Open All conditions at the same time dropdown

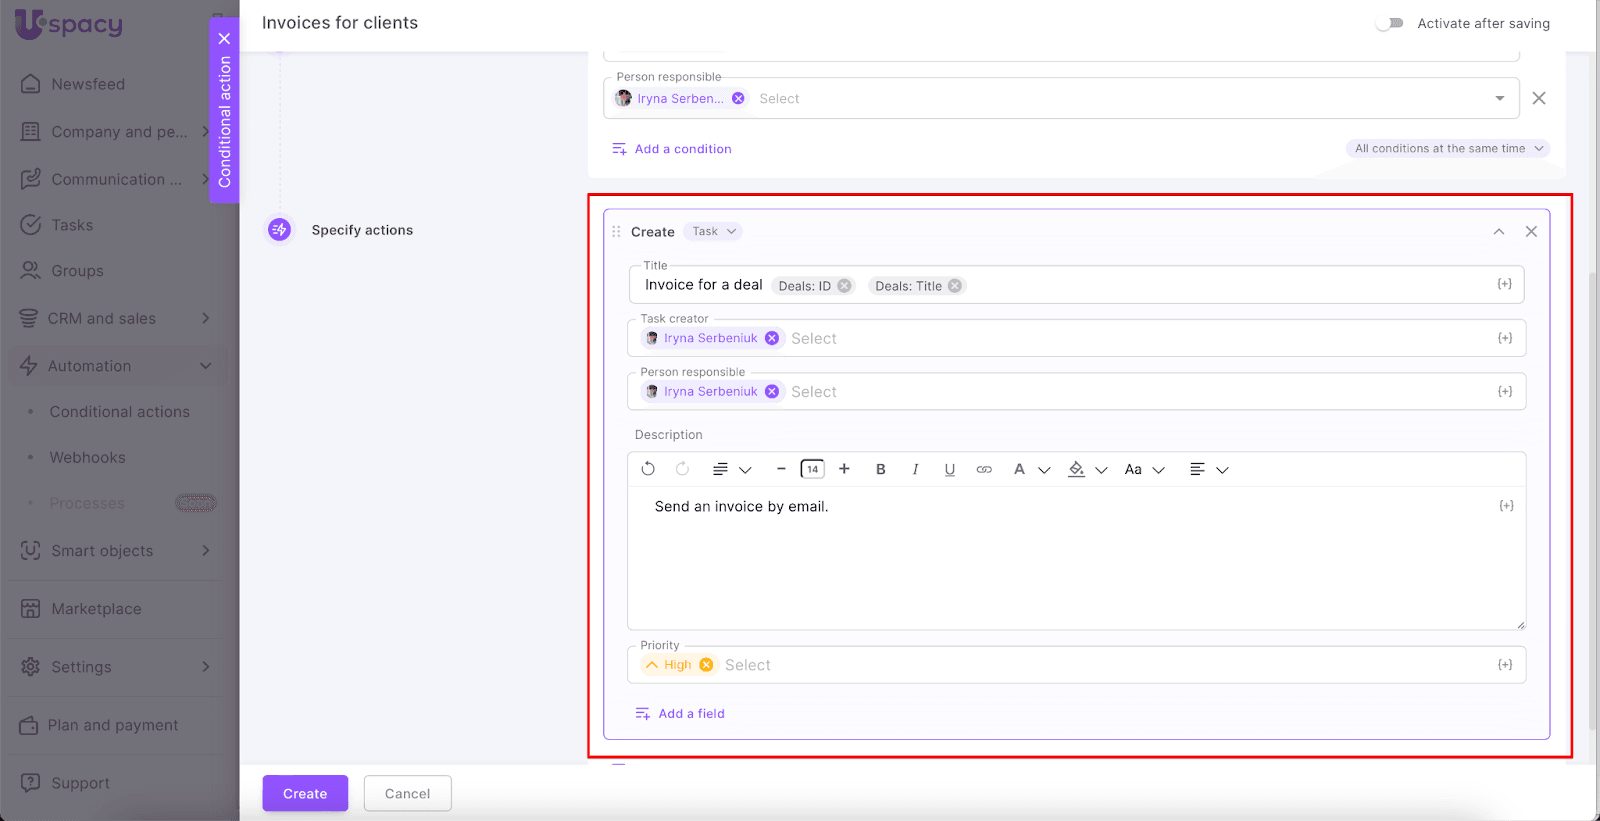(x=1448, y=149)
